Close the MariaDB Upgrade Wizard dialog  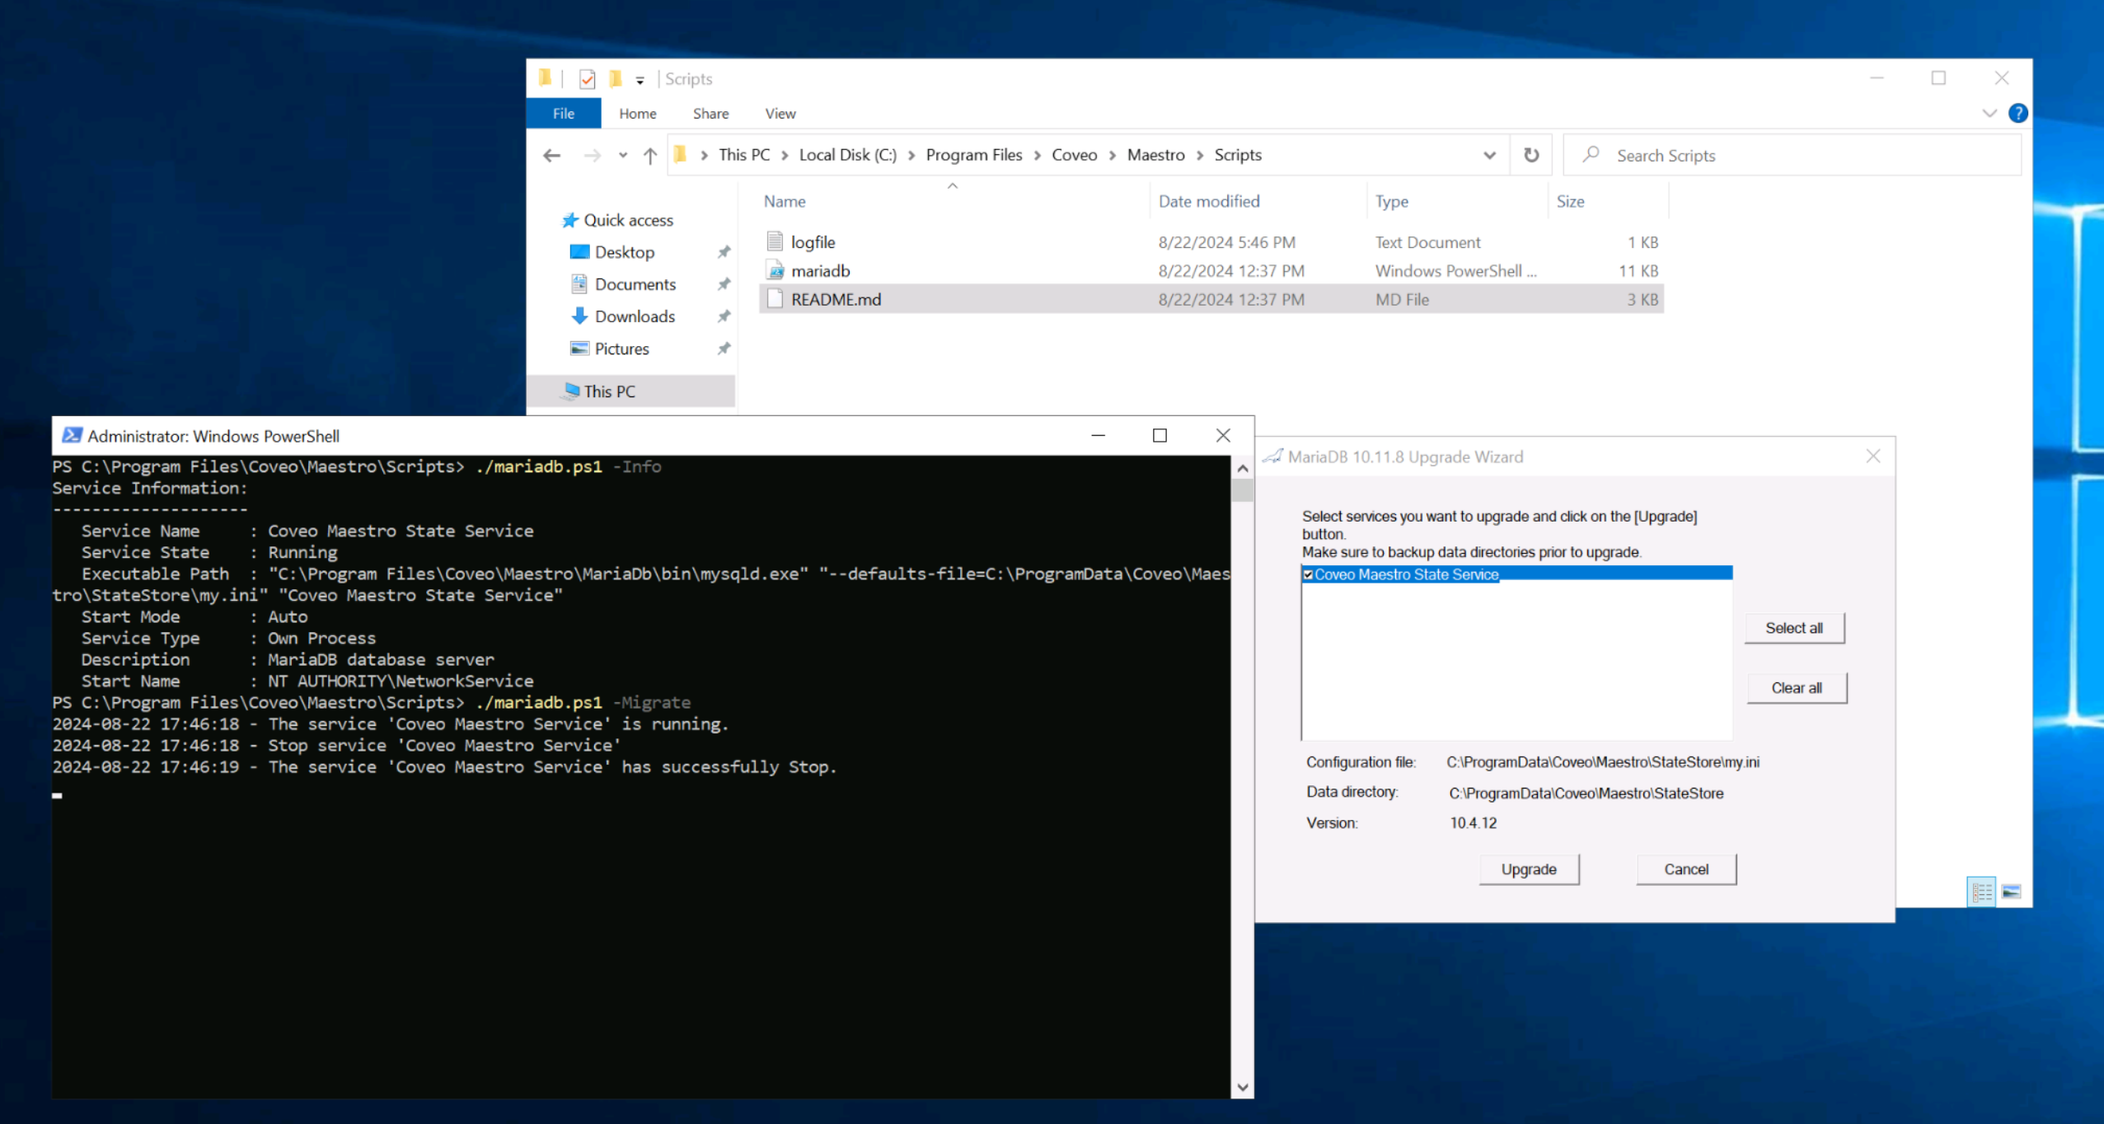pos(1872,456)
